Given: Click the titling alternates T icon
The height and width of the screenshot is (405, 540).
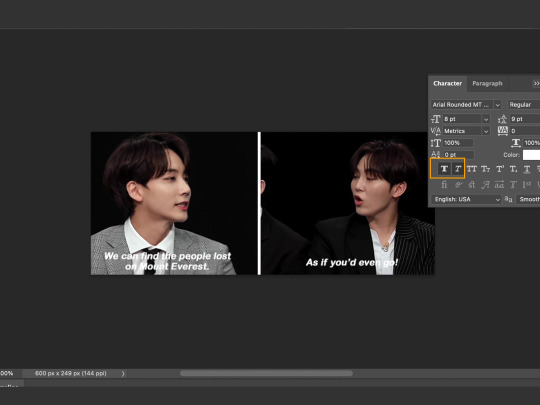Looking at the screenshot, I should coord(513,185).
